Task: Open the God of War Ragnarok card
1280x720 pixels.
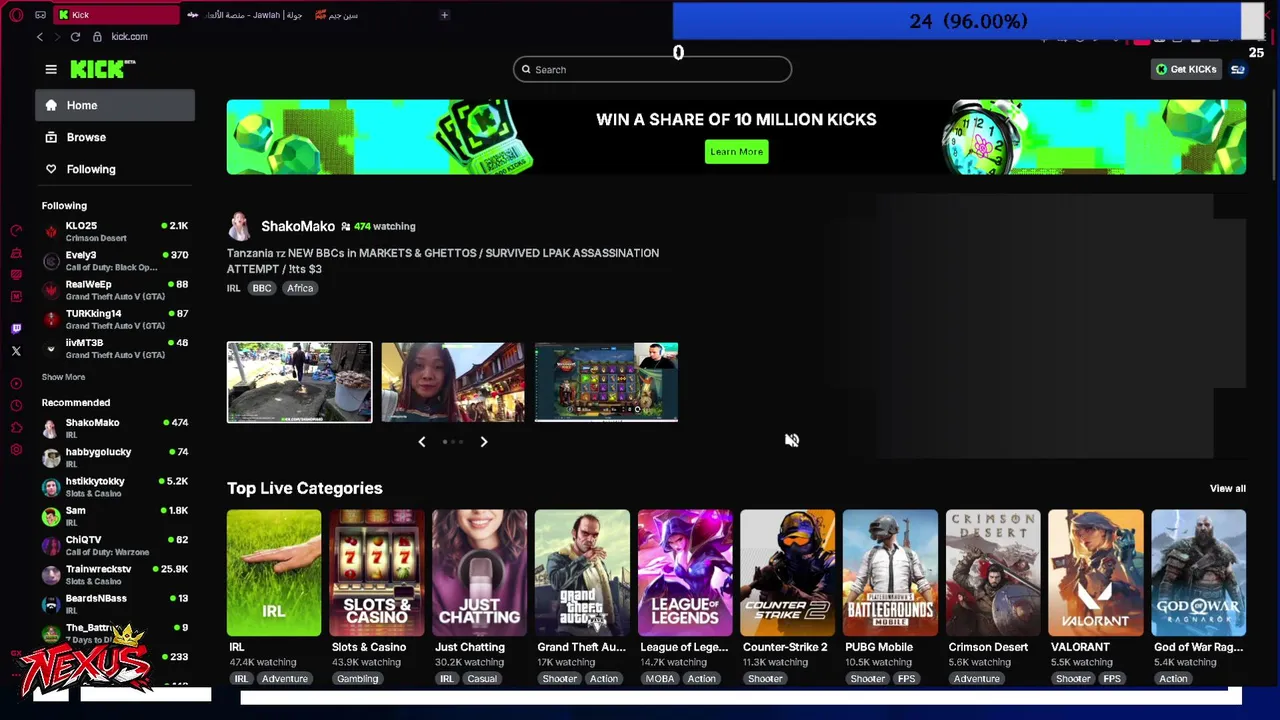Action: coord(1199,573)
